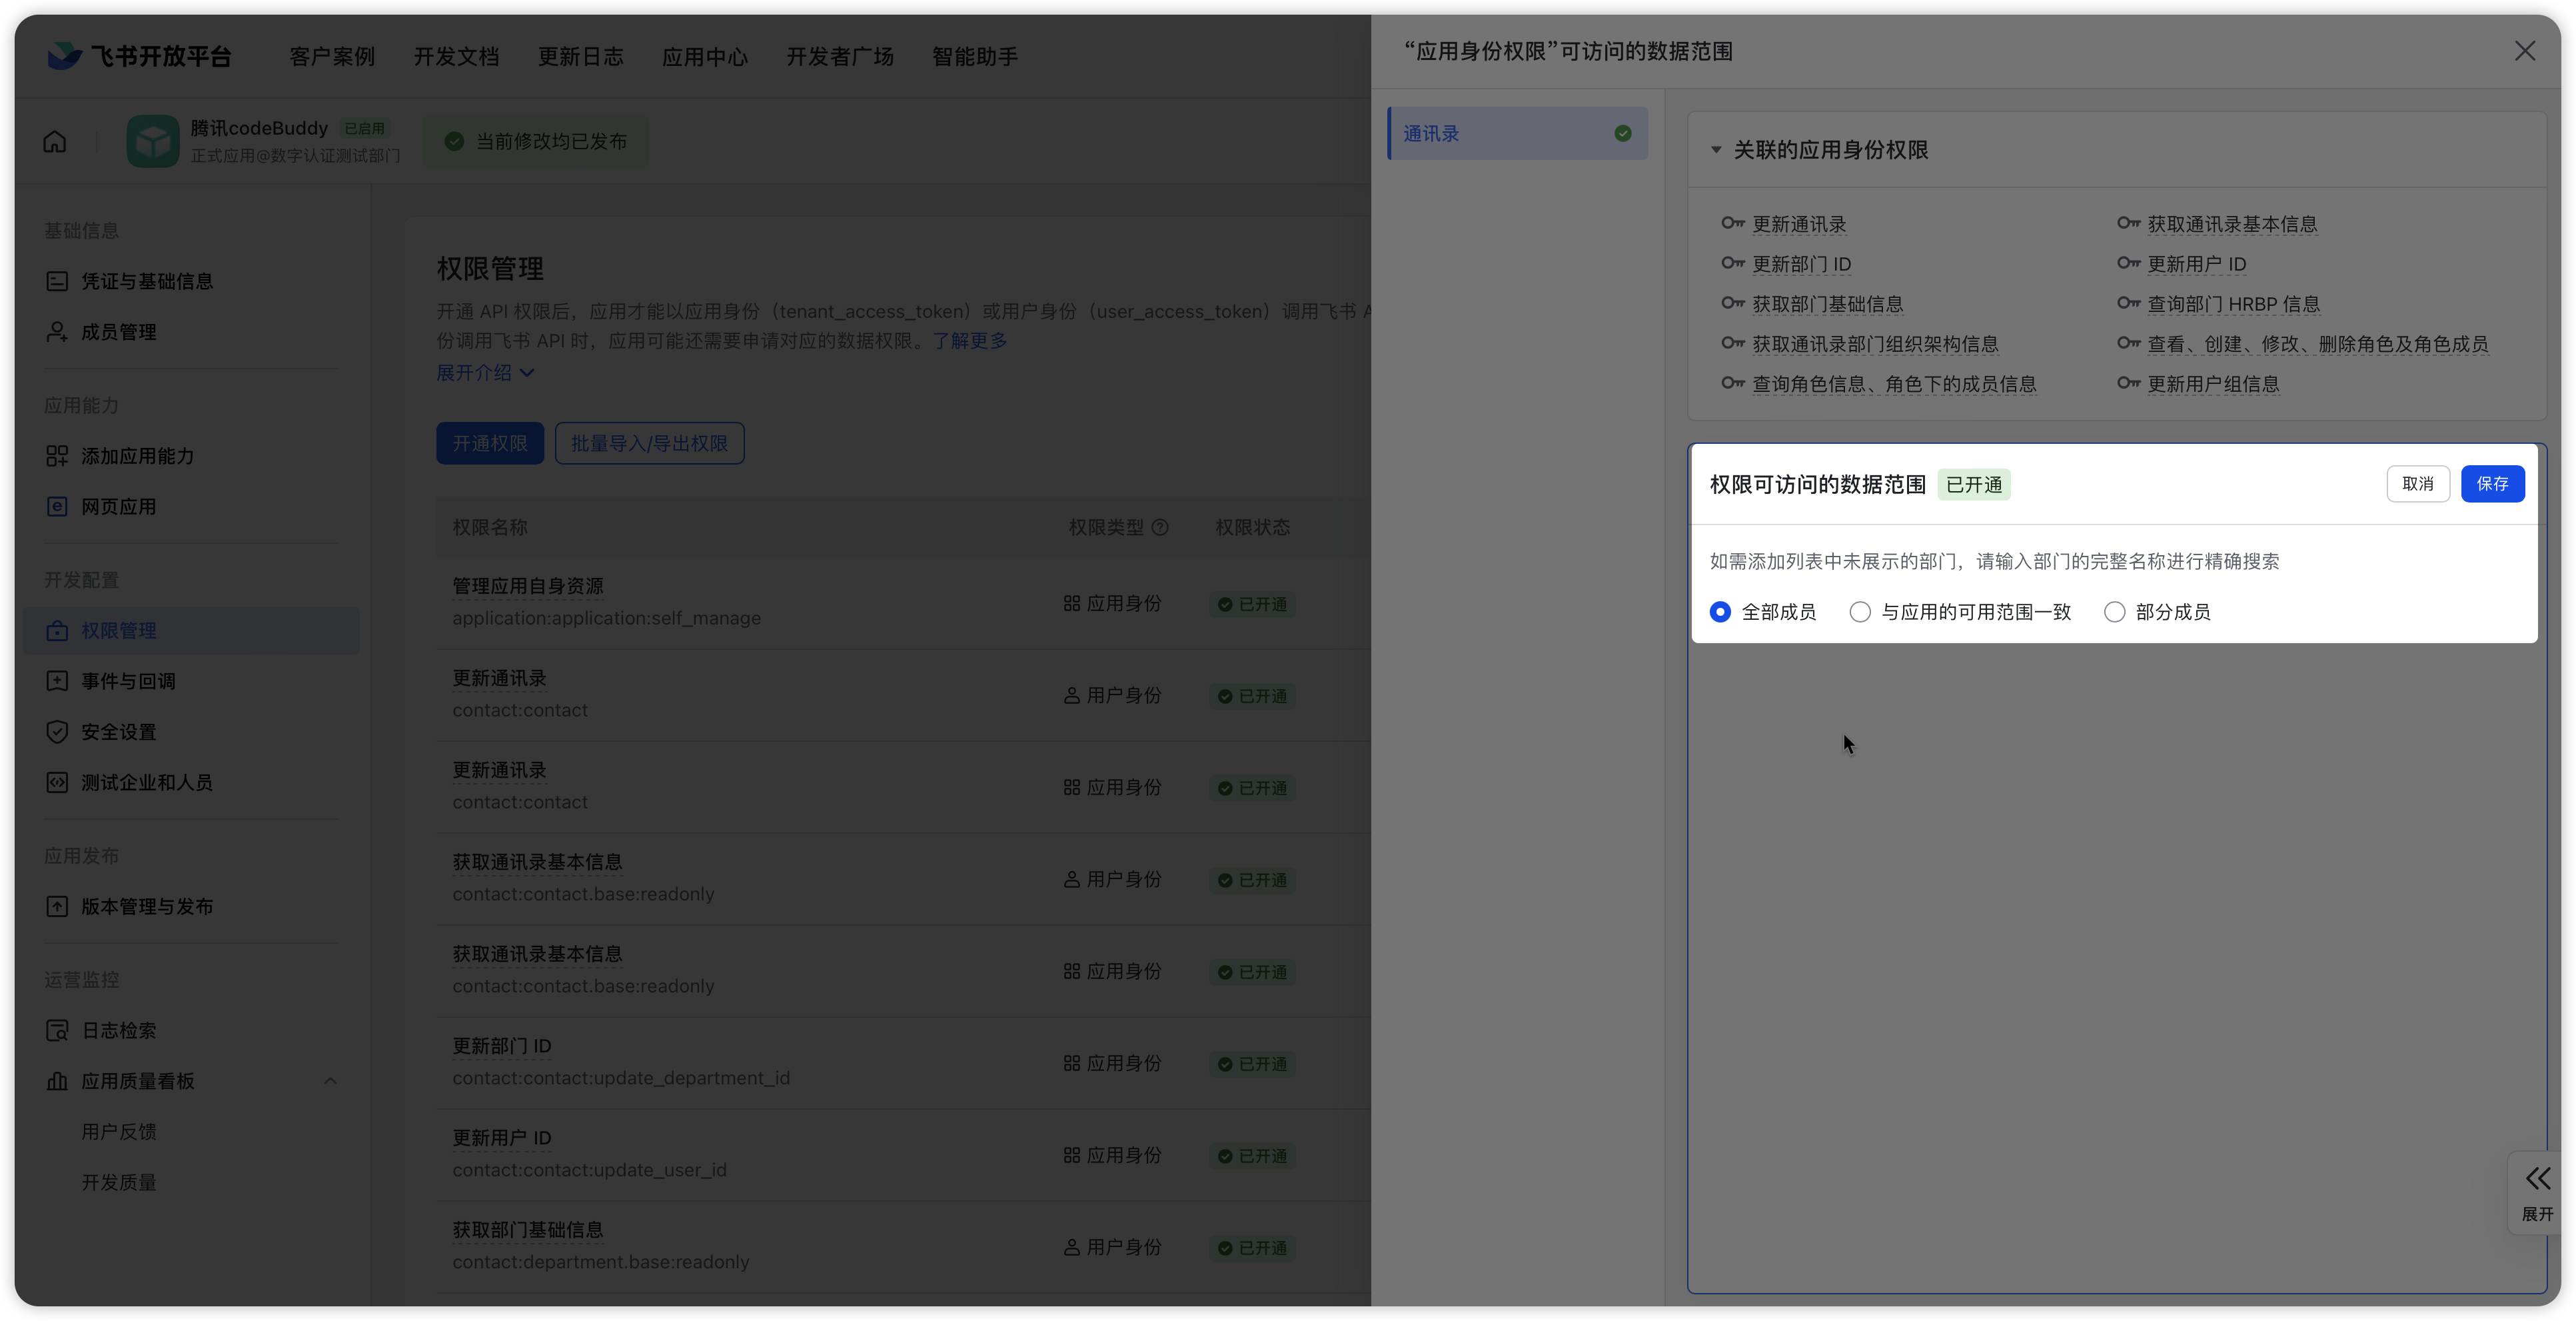Collapse the 应用质量看板 sidebar group
2576x1321 pixels.
(330, 1081)
